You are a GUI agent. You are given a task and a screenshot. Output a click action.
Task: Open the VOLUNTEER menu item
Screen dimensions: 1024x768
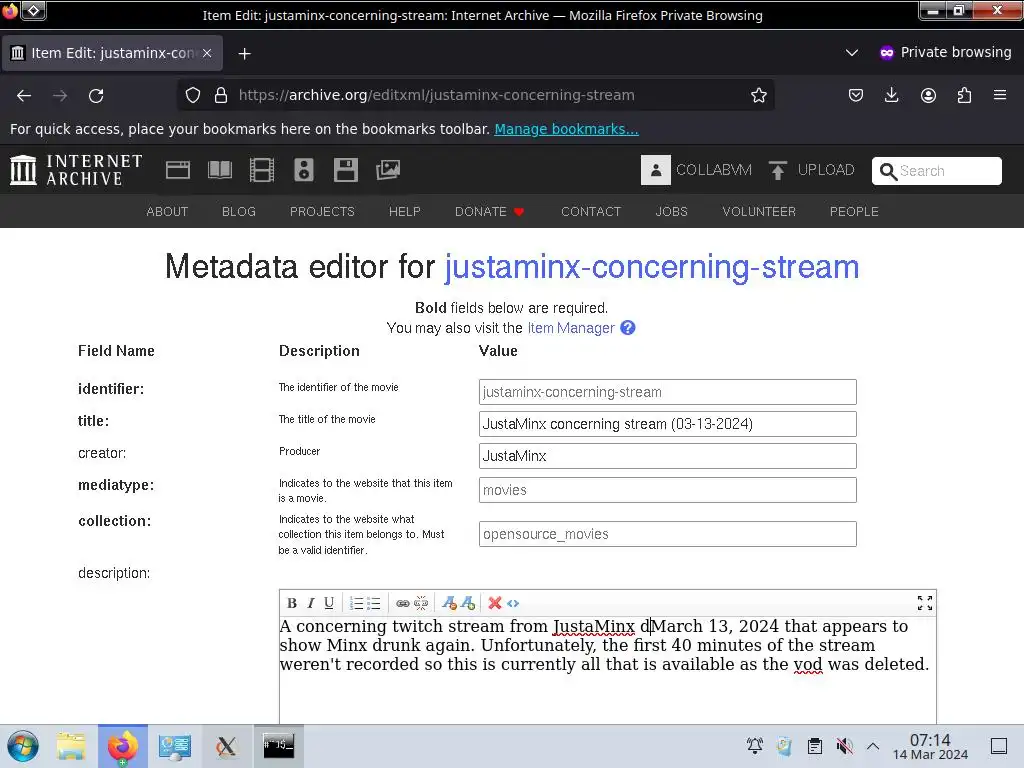pos(759,212)
